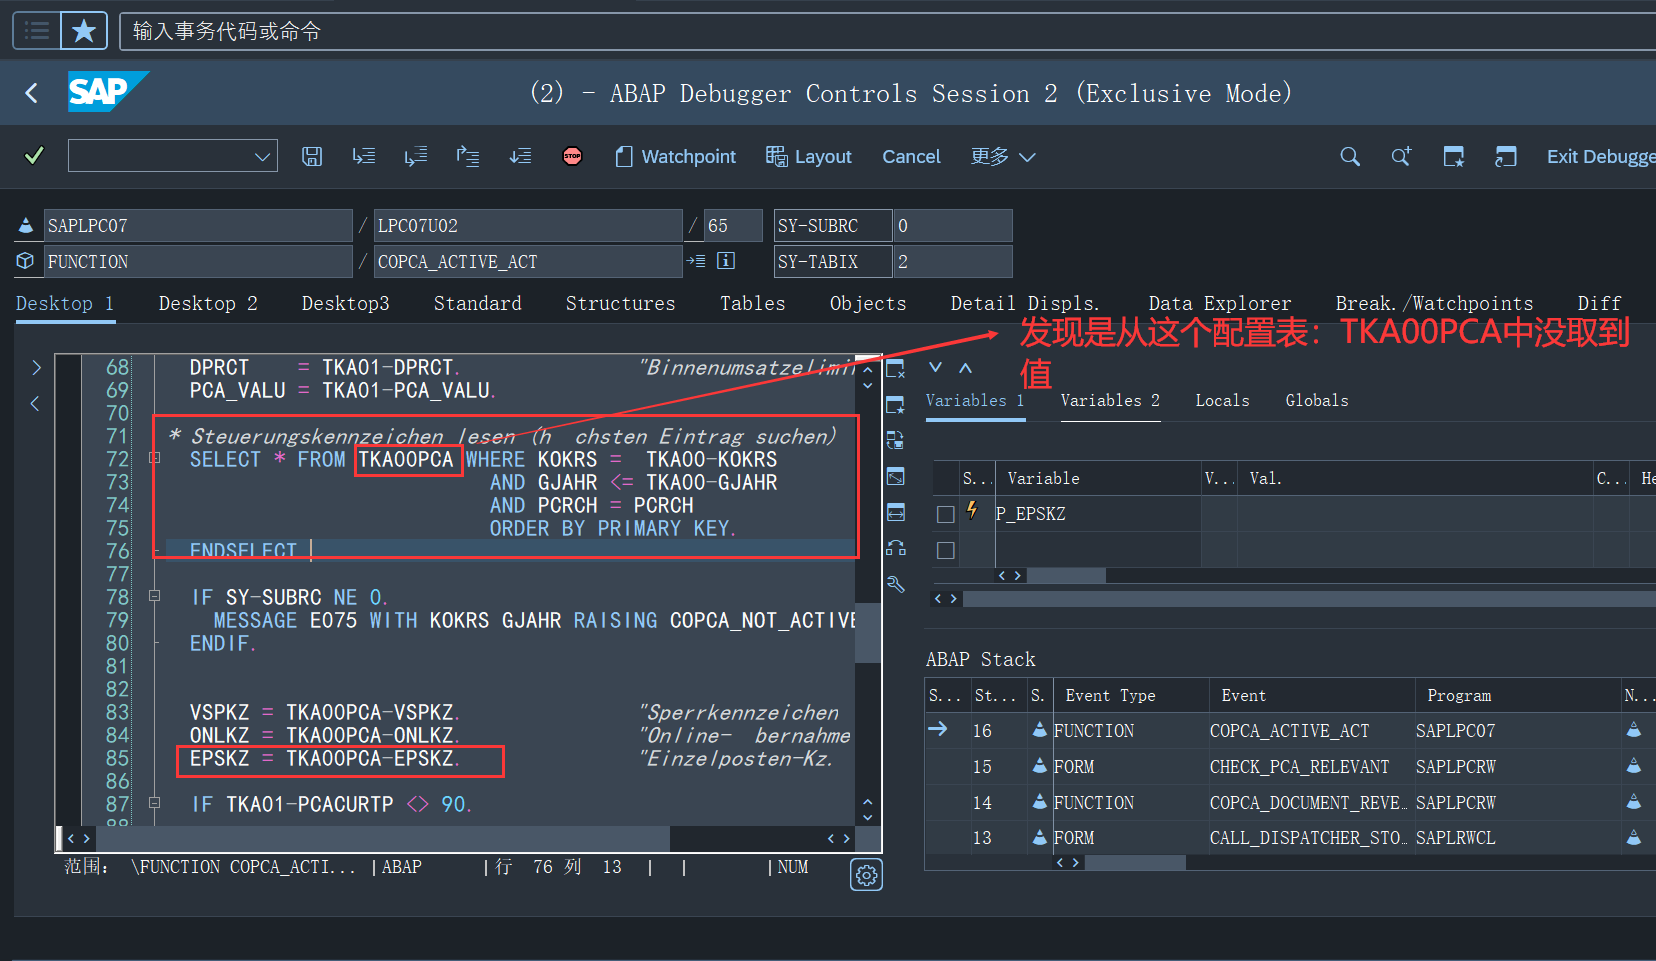Click the Execute step-over icon
The image size is (1656, 961).
416,156
